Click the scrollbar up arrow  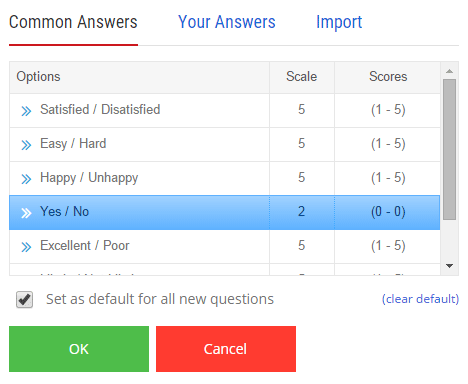449,71
